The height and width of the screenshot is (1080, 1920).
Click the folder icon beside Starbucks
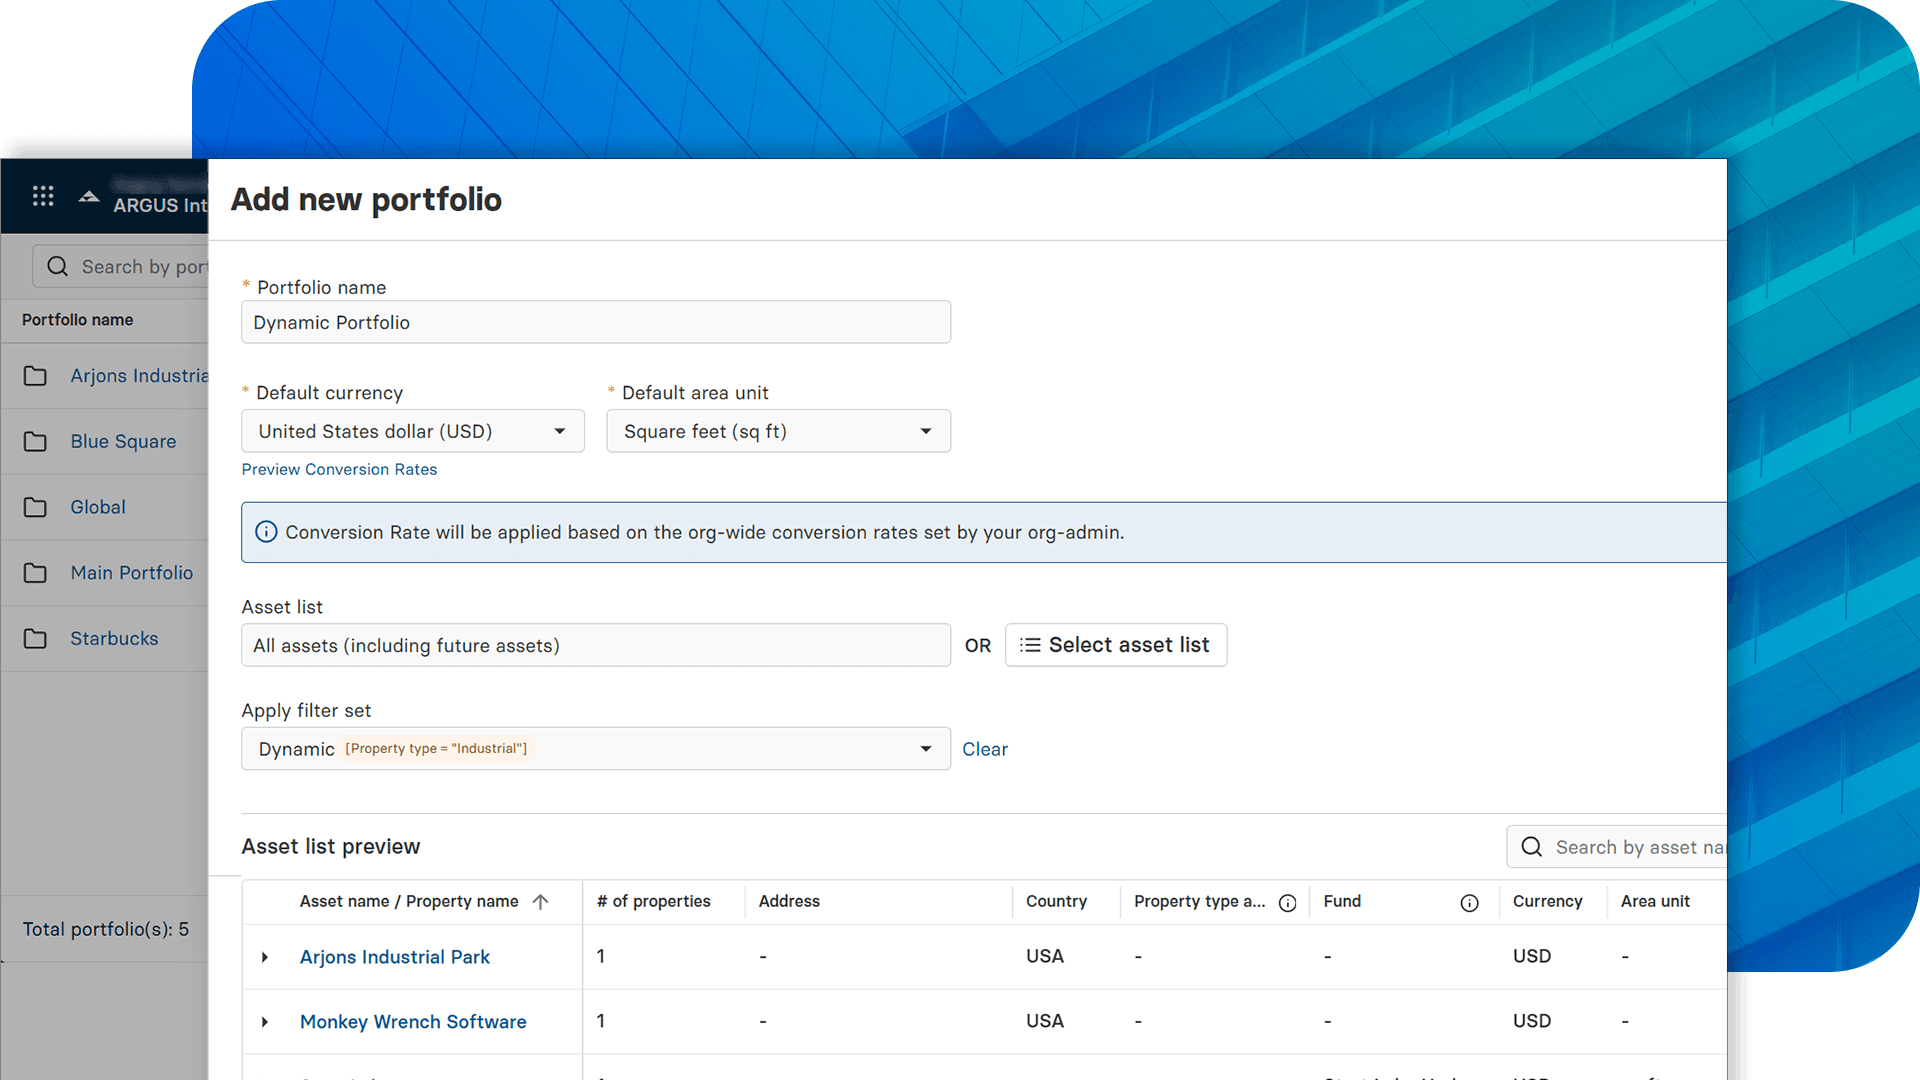click(x=35, y=638)
